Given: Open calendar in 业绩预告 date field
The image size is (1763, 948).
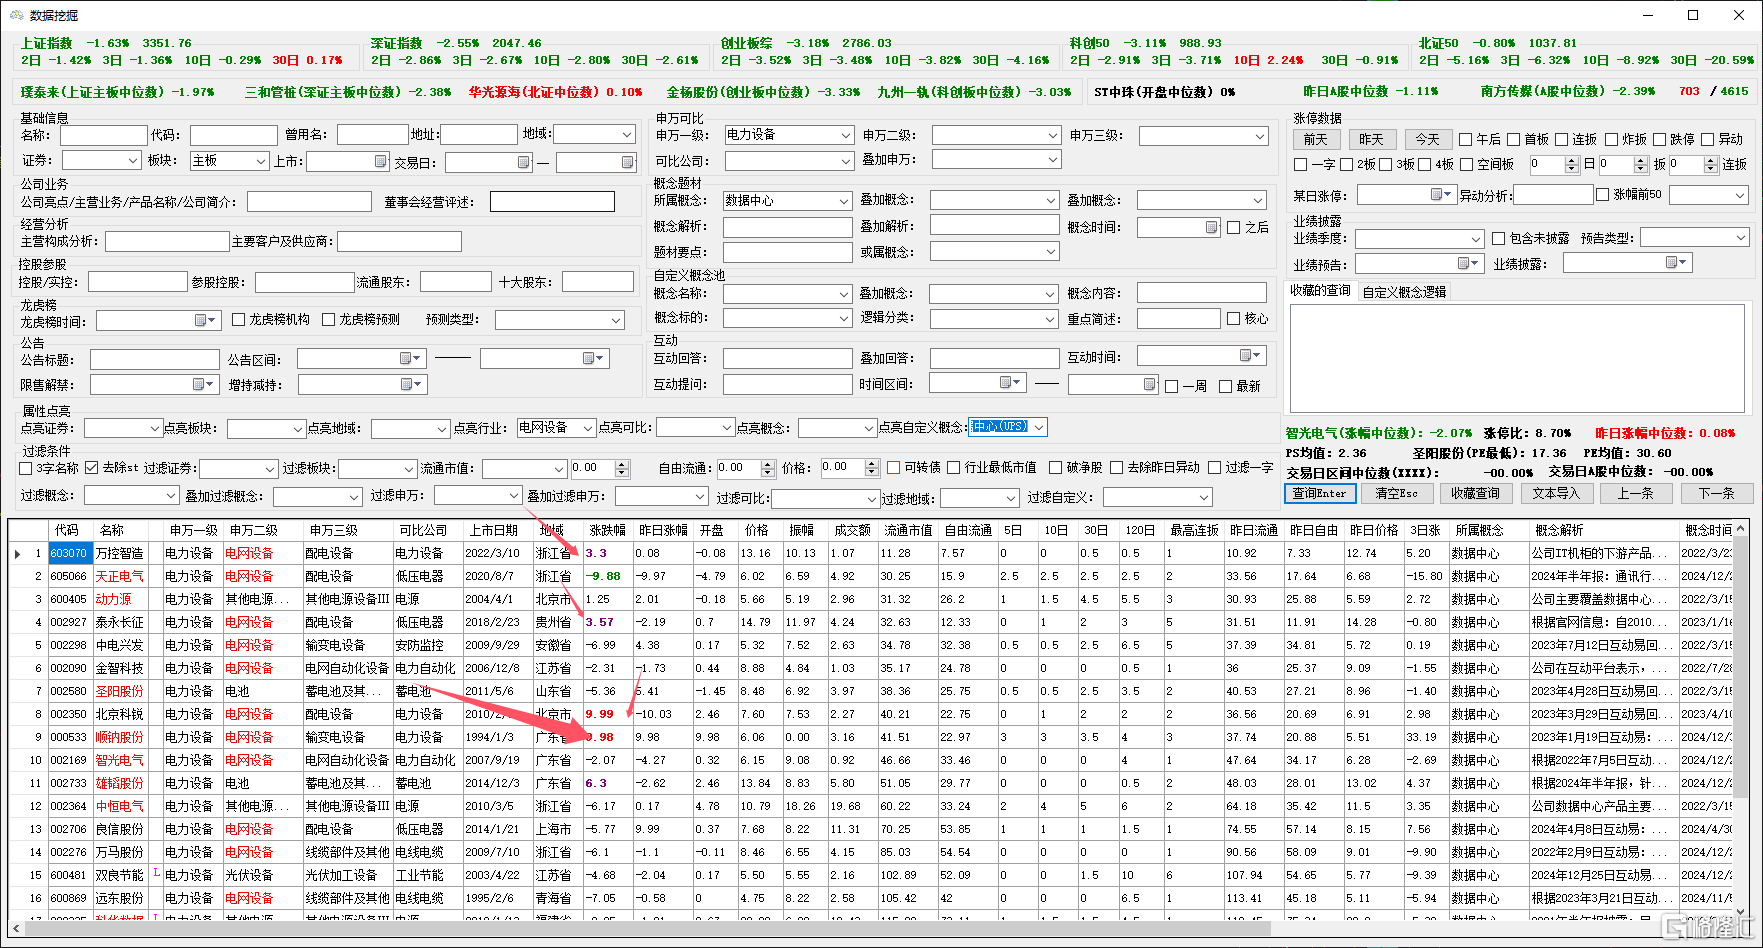Looking at the screenshot, I should [1468, 263].
